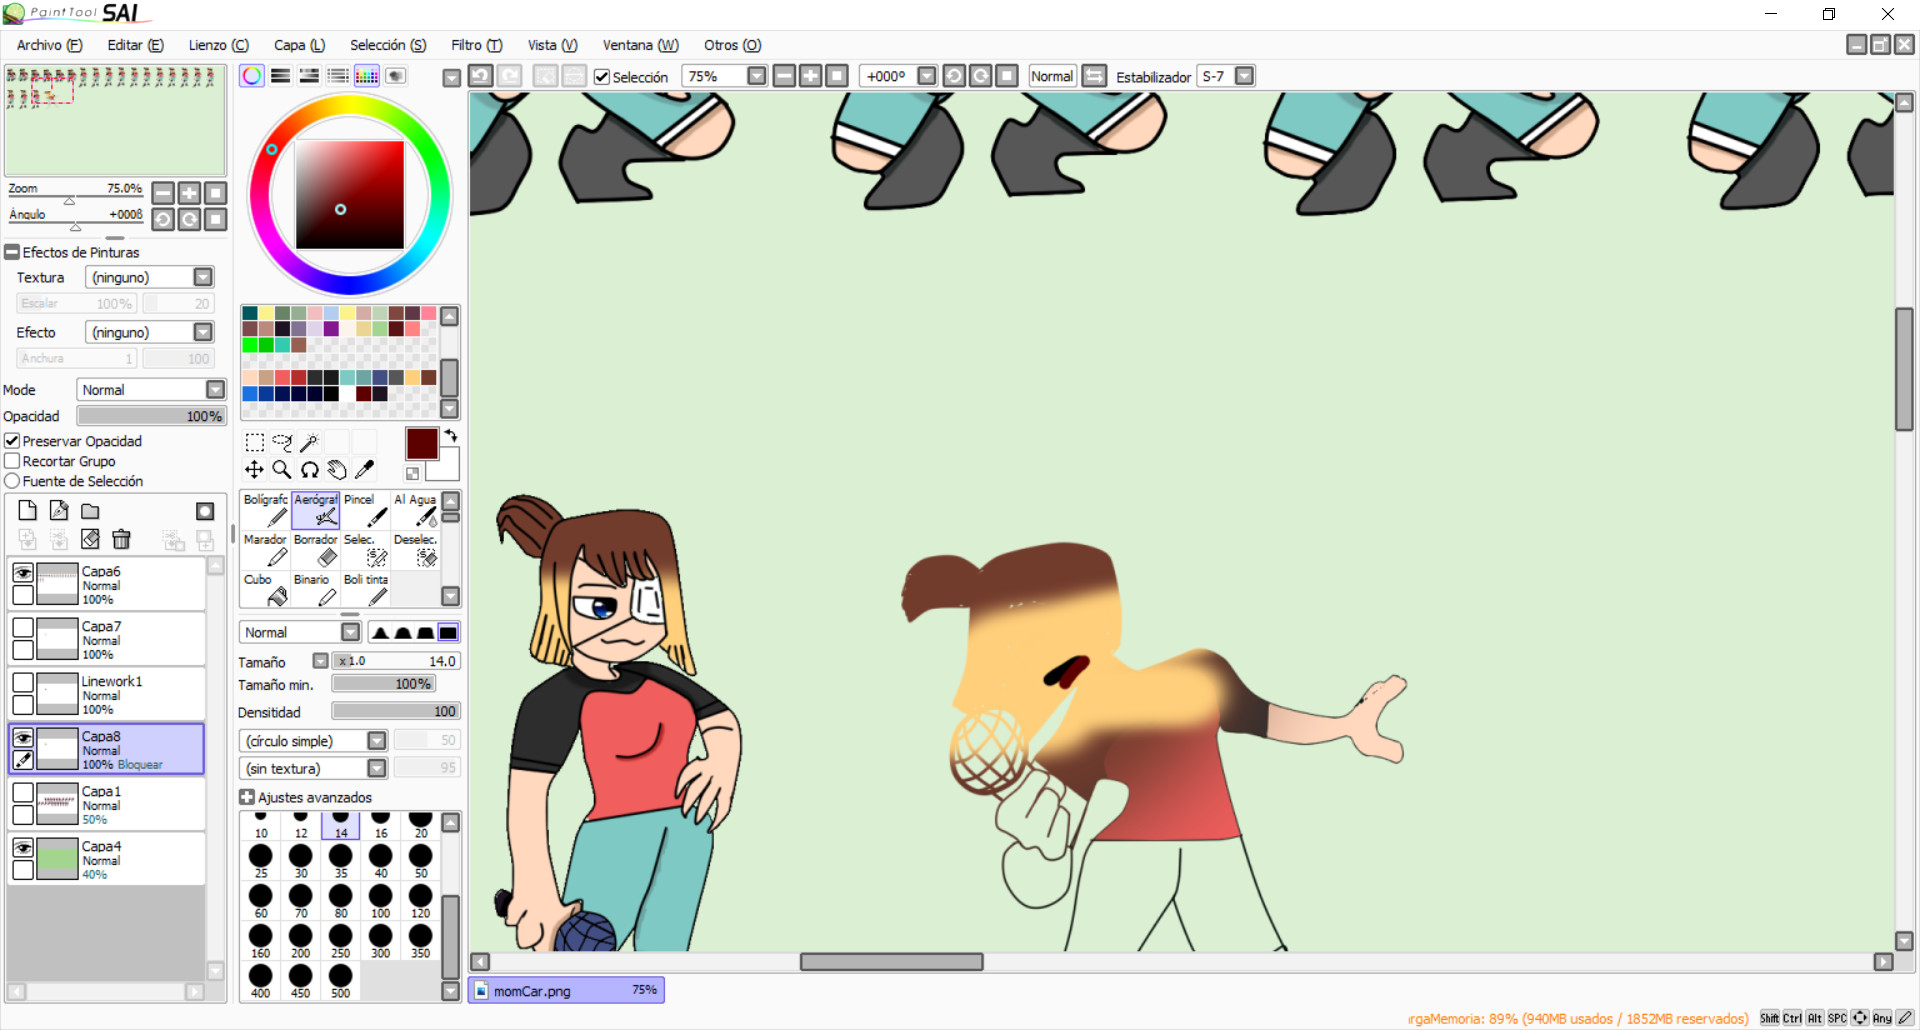
Task: Enable the Recortar Grupo checkbox
Action: tap(13, 461)
